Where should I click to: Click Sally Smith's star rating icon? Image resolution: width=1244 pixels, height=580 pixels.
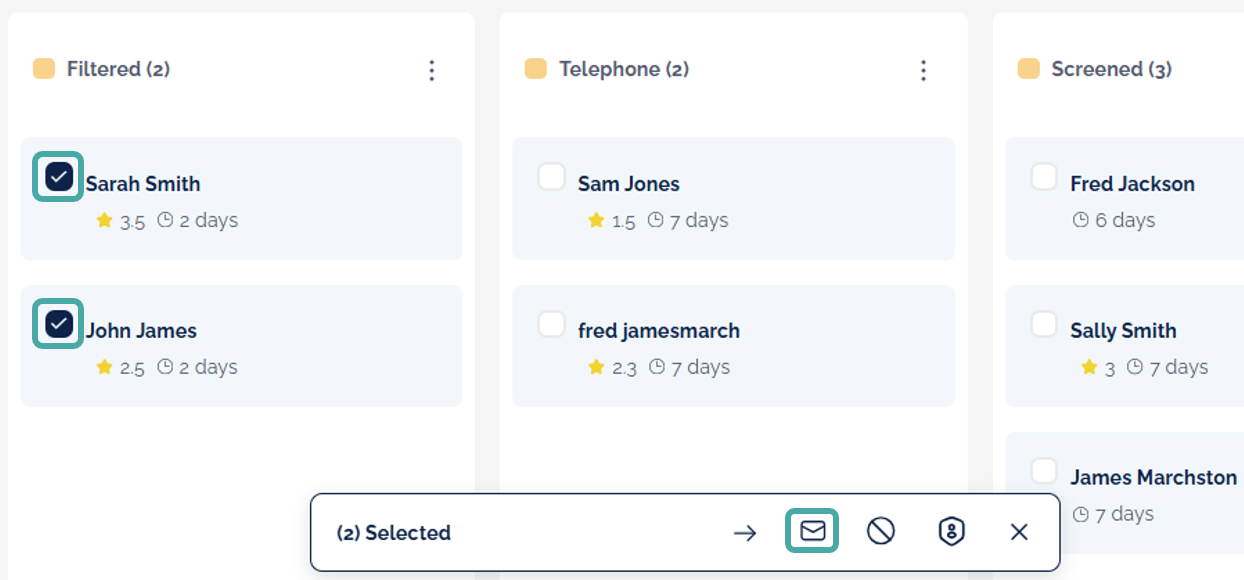[x=1089, y=368]
